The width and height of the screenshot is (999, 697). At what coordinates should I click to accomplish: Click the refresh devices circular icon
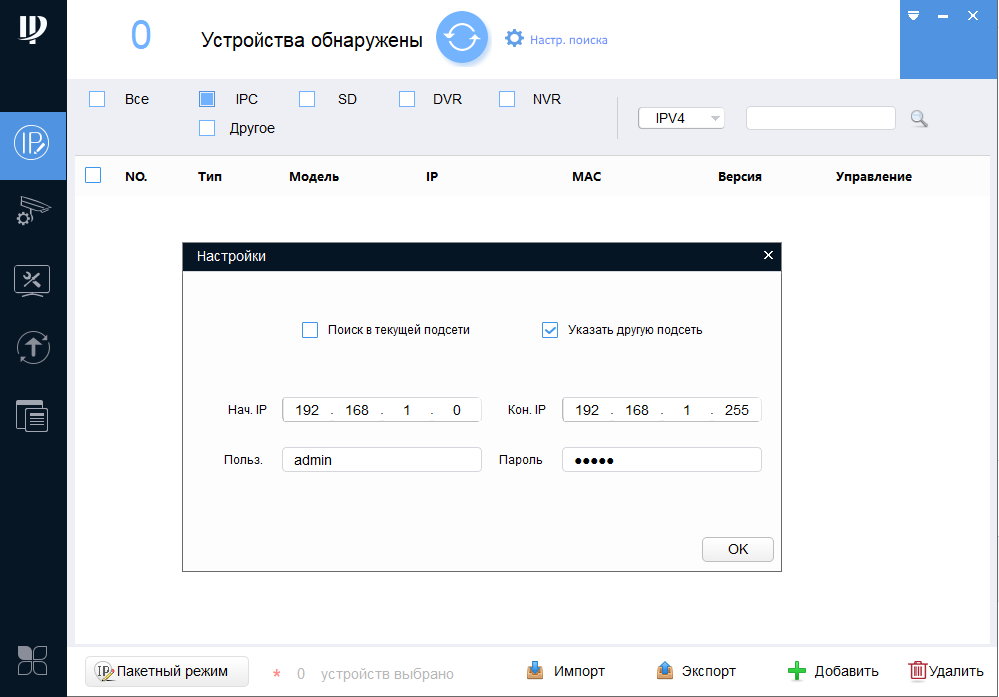point(462,39)
